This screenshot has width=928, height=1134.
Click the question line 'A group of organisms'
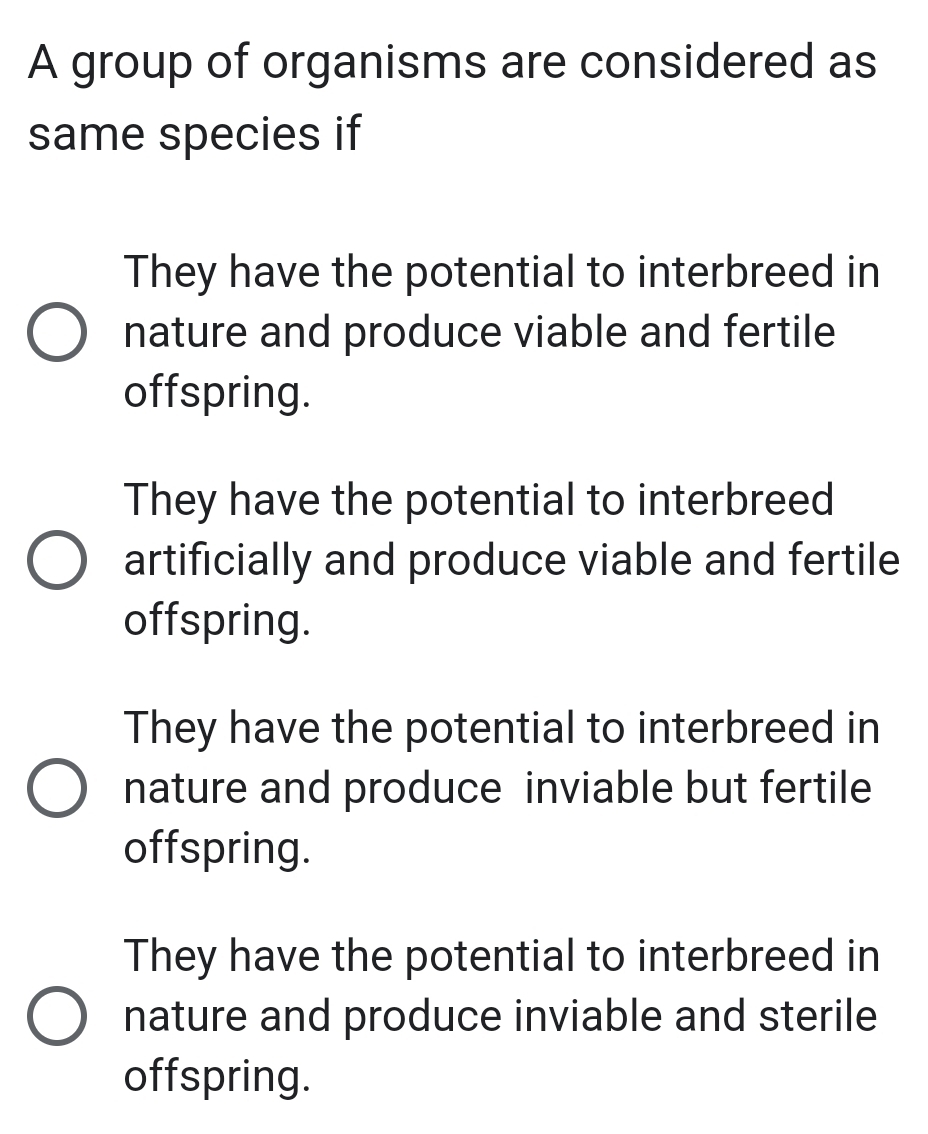click(452, 62)
